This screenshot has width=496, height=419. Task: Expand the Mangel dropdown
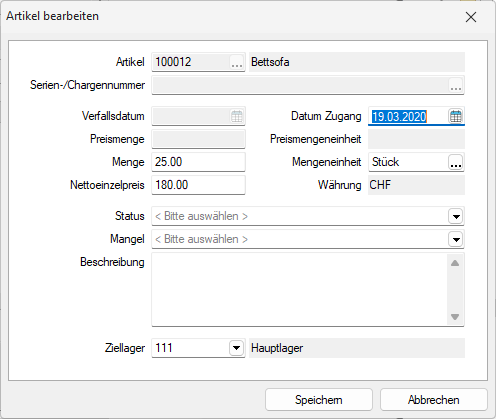click(456, 239)
